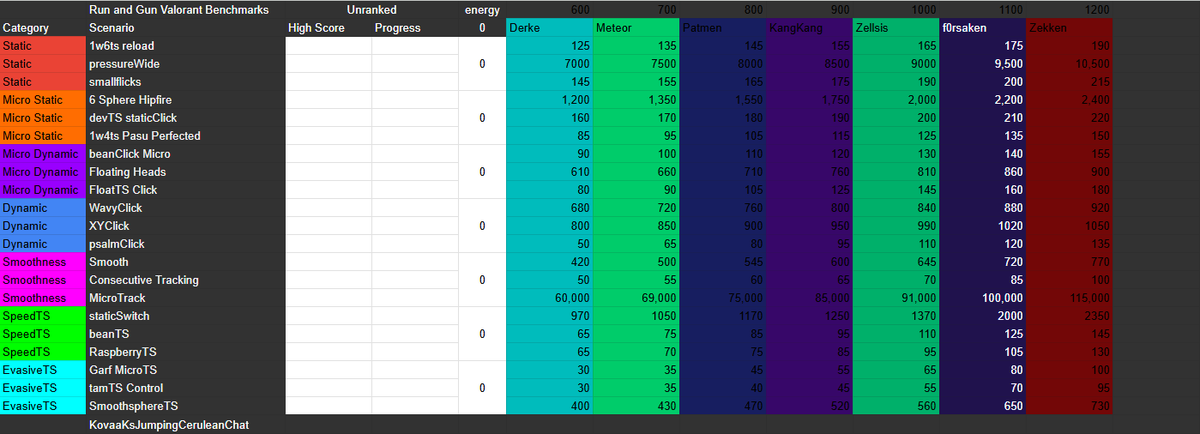
Task: Click the Zellsis threshold 990 for XYClick
Action: (x=895, y=225)
